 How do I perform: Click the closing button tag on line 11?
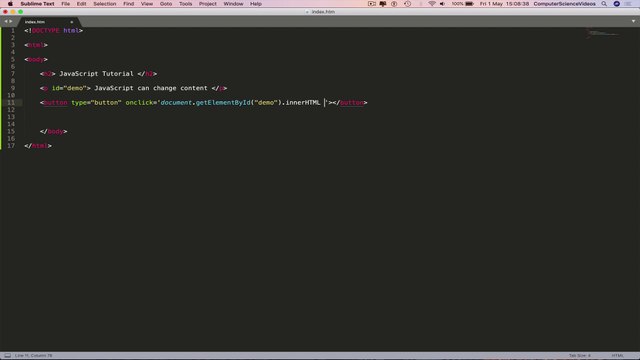click(x=350, y=102)
